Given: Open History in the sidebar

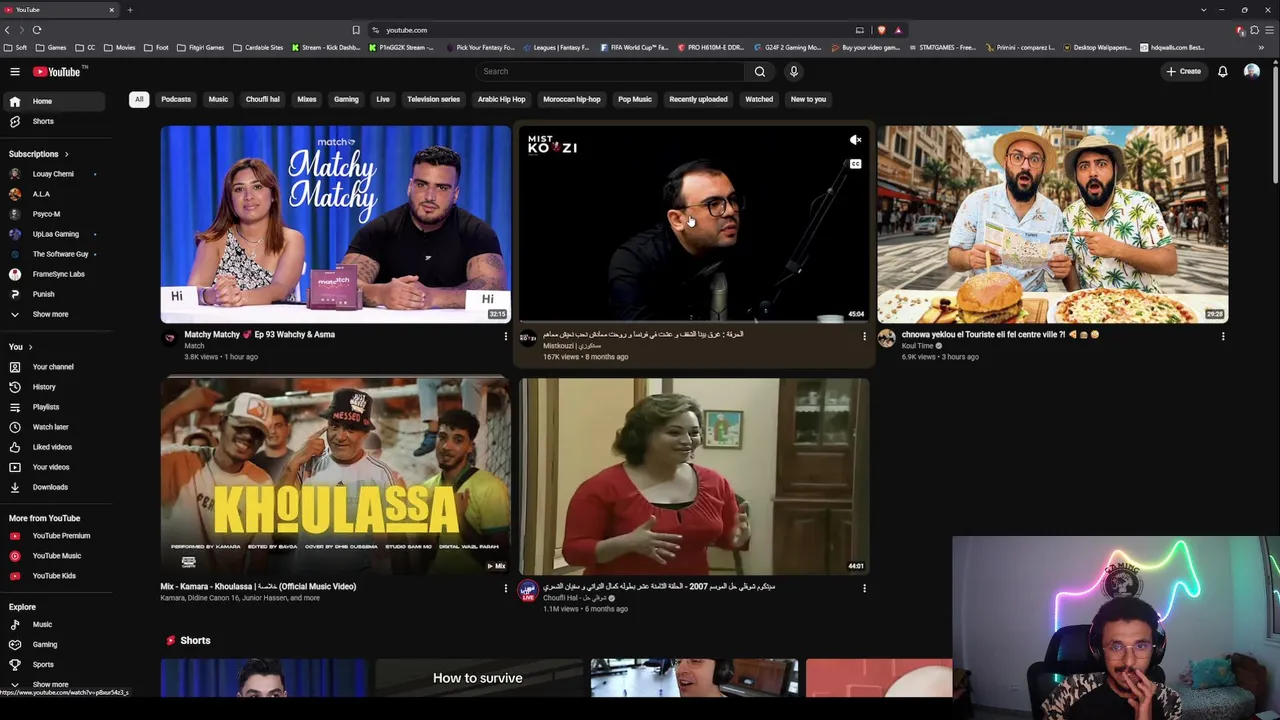Looking at the screenshot, I should point(53,387).
